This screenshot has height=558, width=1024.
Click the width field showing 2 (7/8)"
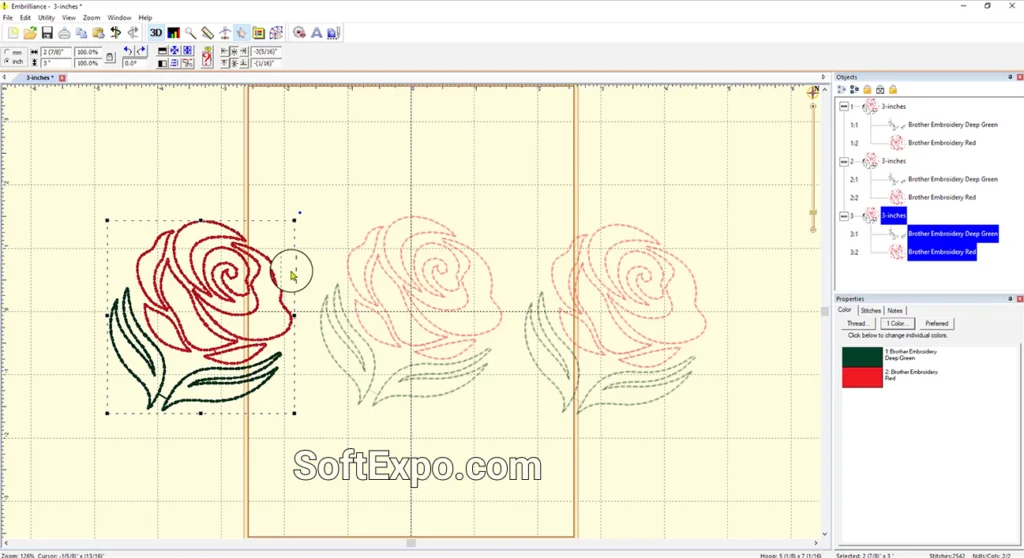pos(56,52)
